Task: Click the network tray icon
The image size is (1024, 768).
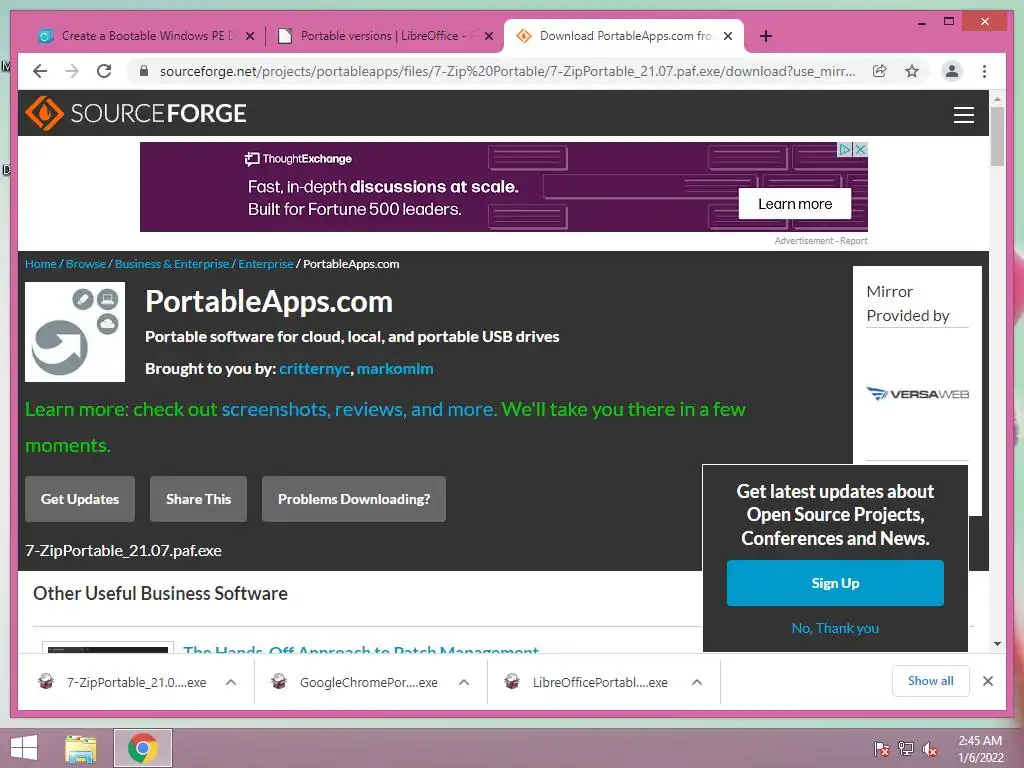Action: tap(906, 749)
